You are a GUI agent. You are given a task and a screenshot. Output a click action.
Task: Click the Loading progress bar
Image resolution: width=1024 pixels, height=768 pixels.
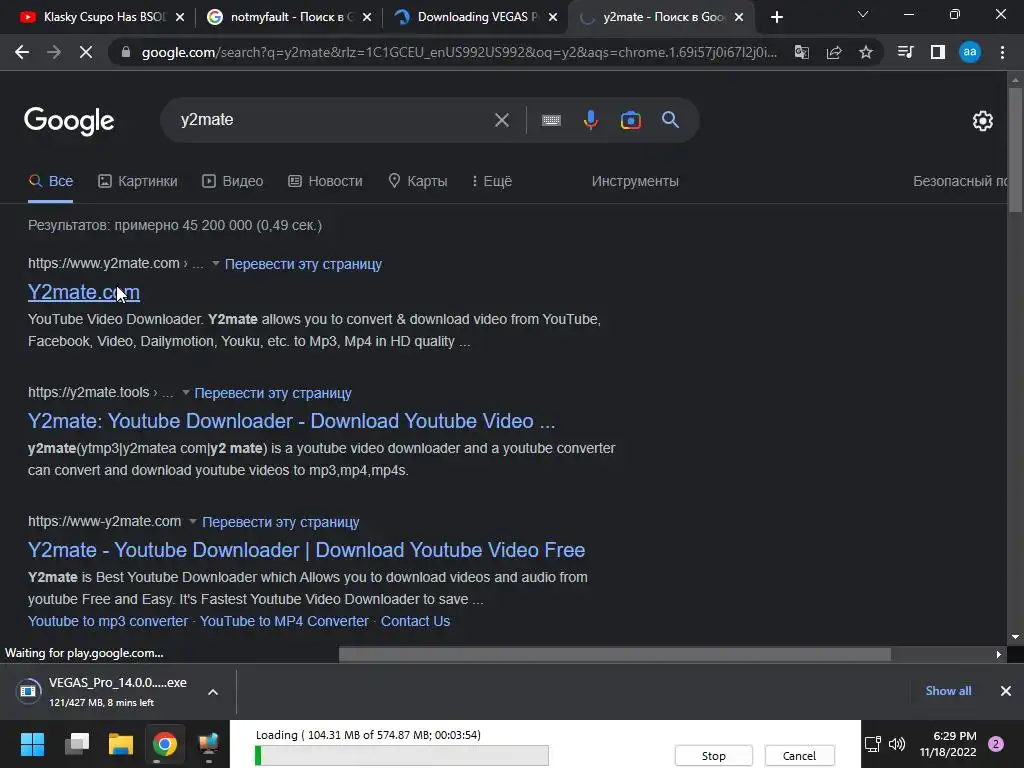point(402,756)
